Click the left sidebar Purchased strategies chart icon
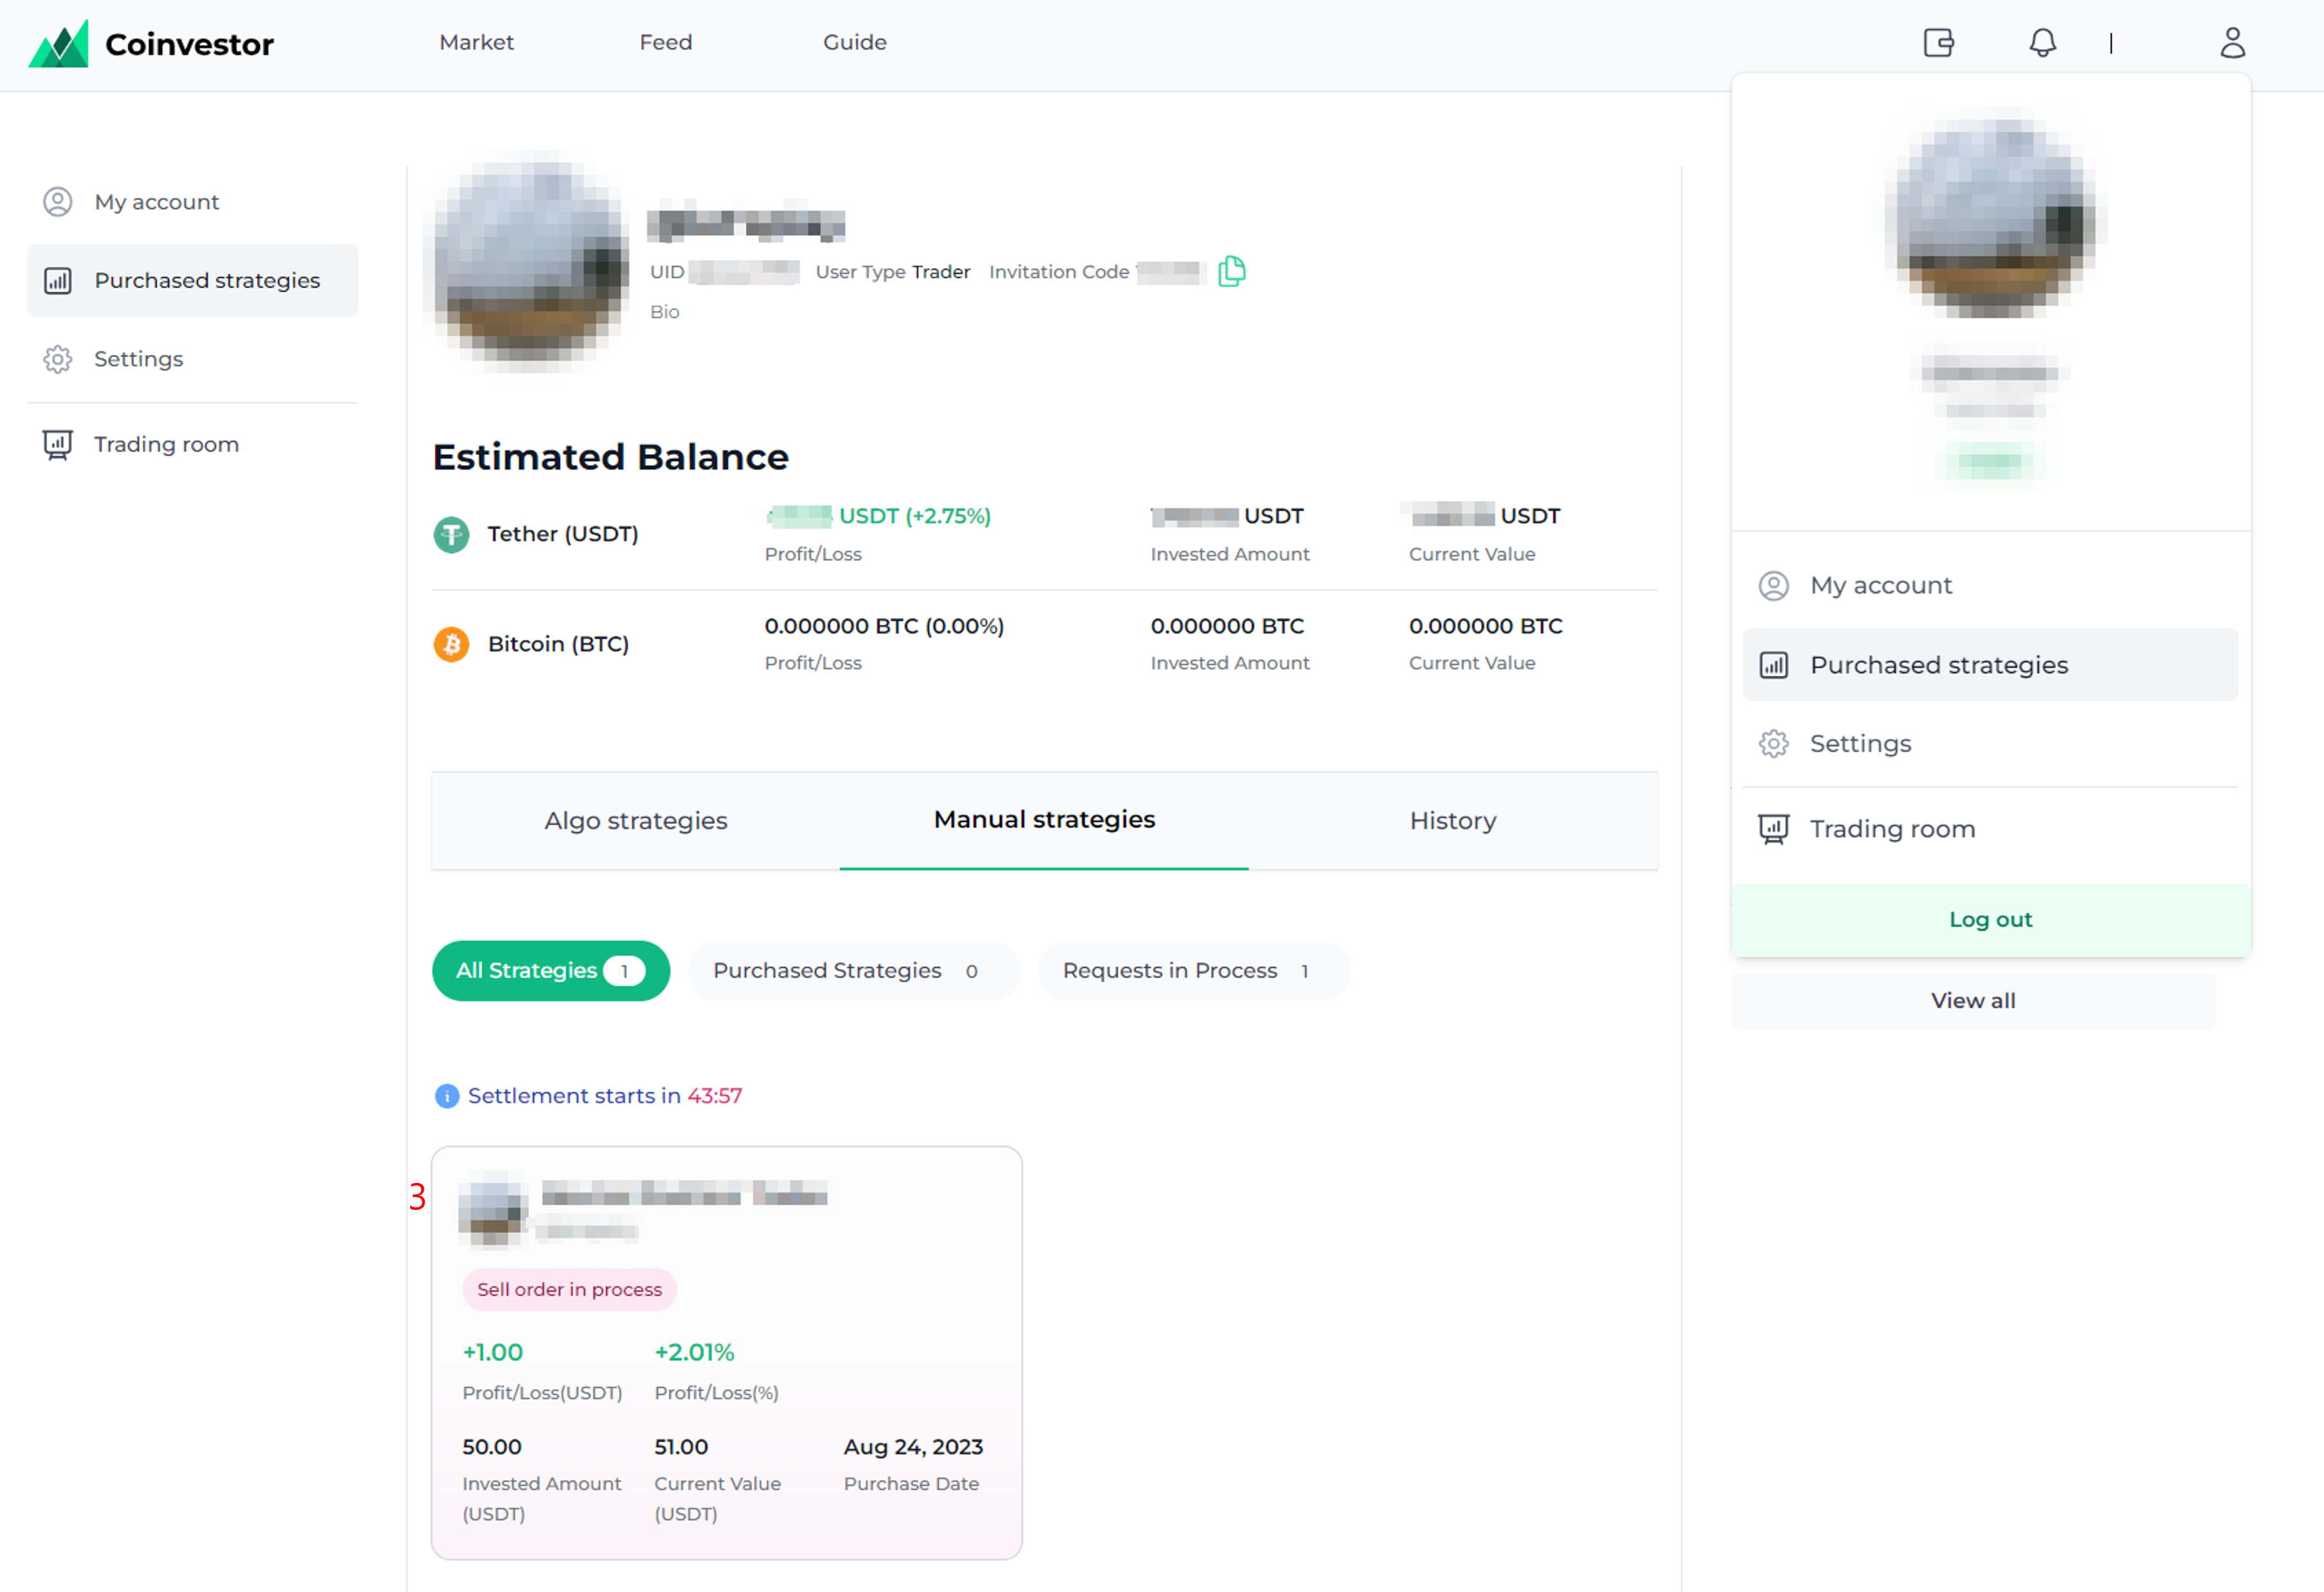 [x=58, y=281]
